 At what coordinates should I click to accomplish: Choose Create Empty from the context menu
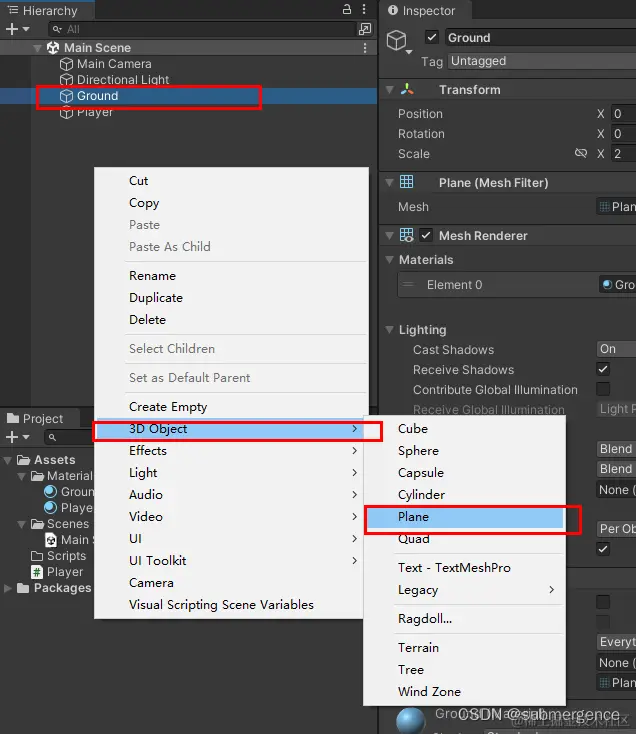168,407
